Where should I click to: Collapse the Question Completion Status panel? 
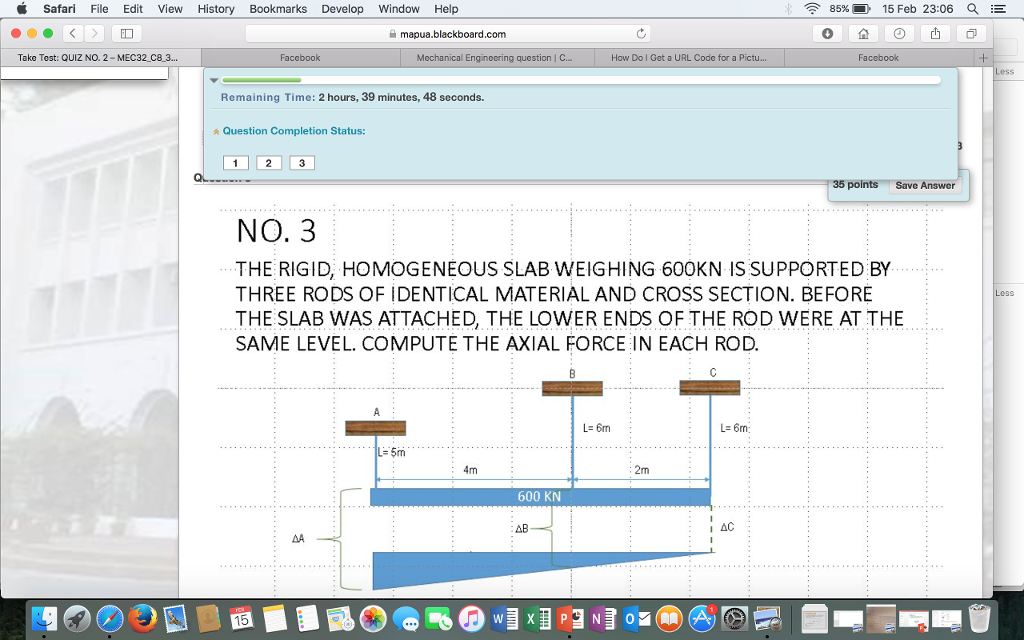coord(216,131)
